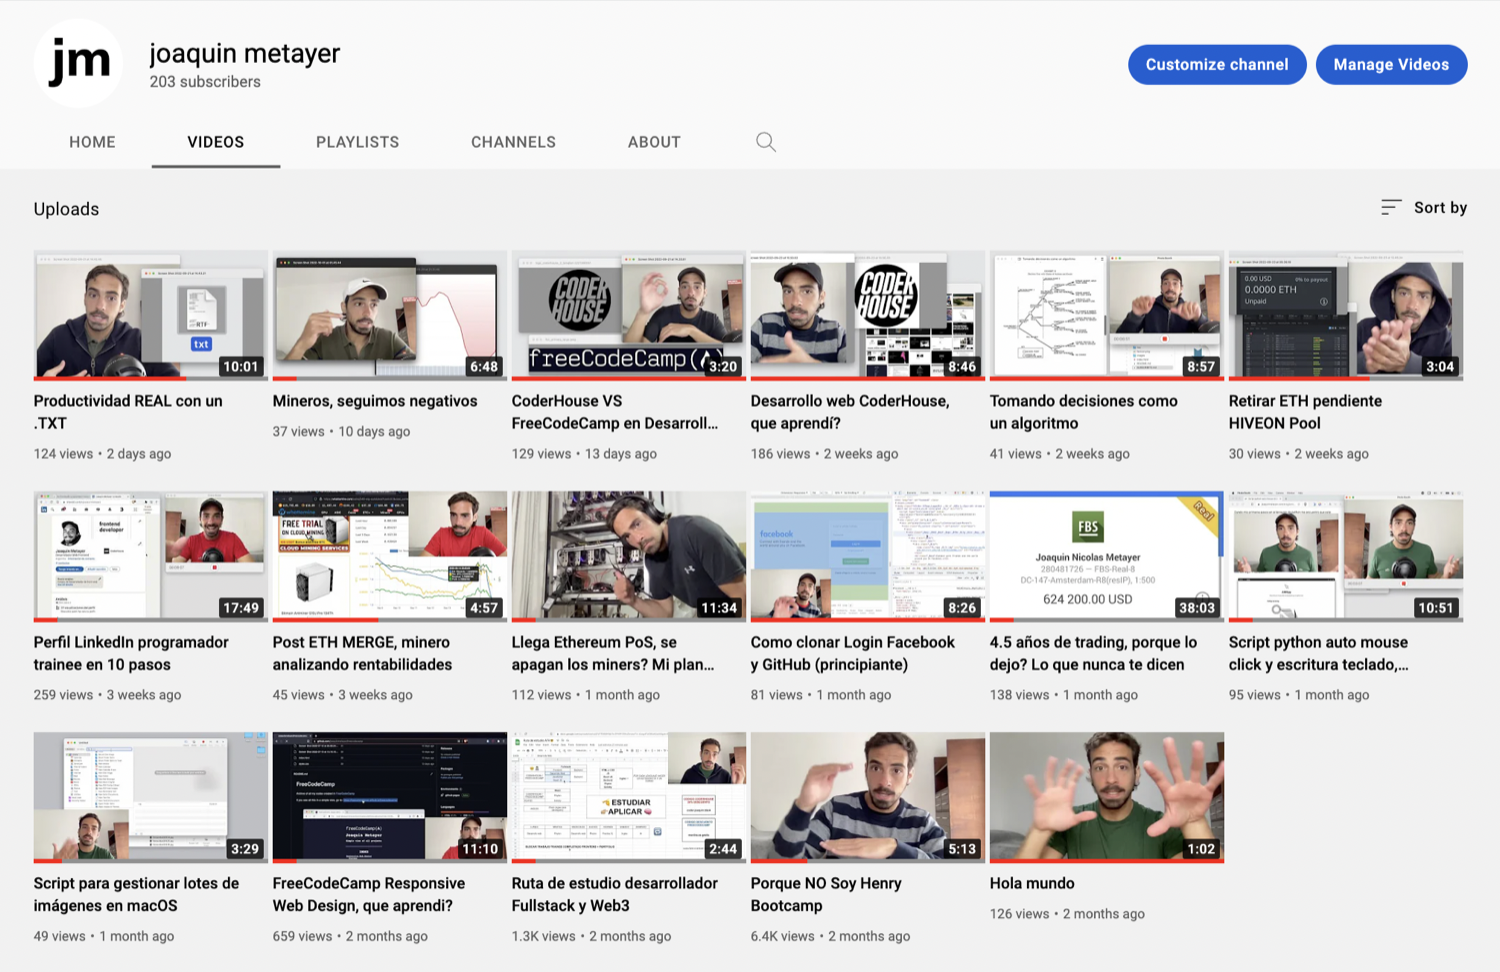Viewport: 1500px width, 972px height.
Task: Open the 38:03 trading video thumbnail
Action: (1106, 555)
